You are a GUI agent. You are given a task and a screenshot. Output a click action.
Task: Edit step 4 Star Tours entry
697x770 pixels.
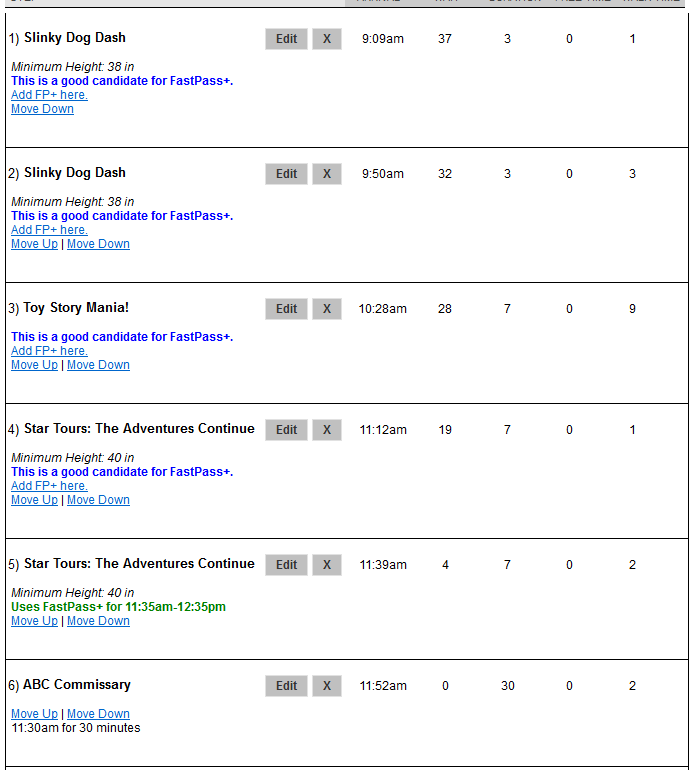click(x=286, y=430)
